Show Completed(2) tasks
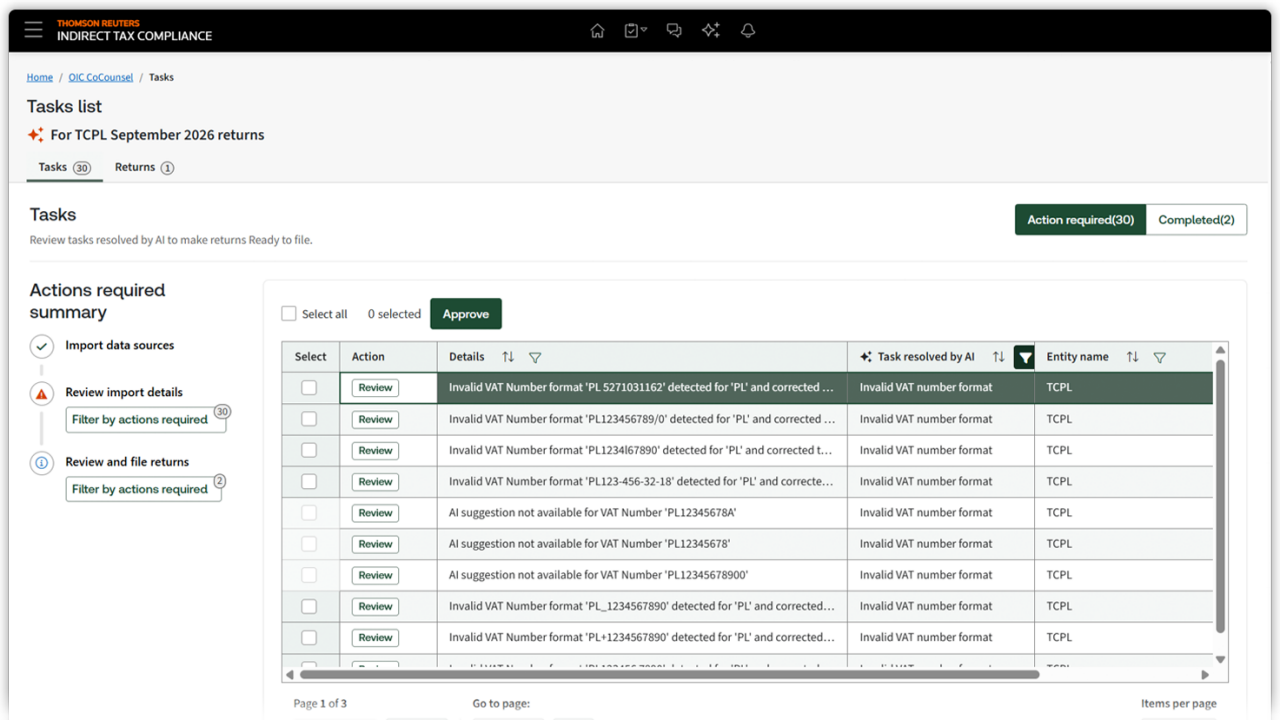This screenshot has width=1280, height=720. click(1196, 220)
